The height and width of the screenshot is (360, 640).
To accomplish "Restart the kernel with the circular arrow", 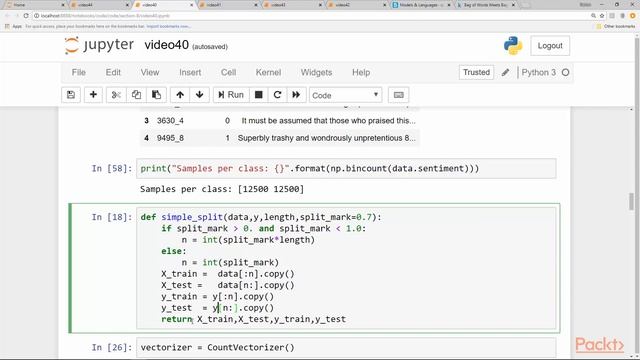I will (x=277, y=95).
